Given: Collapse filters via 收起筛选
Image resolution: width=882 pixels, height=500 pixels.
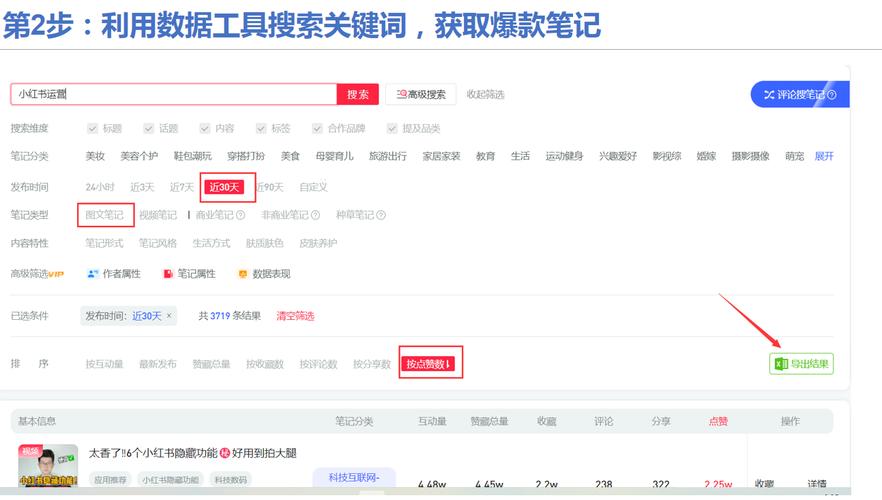Looking at the screenshot, I should 485,95.
